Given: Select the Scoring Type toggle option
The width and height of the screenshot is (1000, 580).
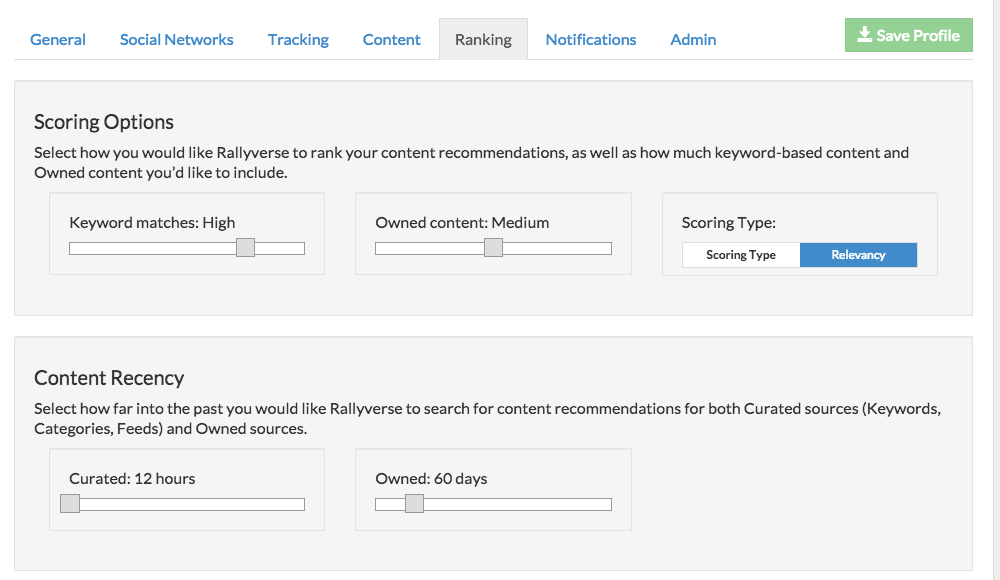Looking at the screenshot, I should [x=741, y=255].
